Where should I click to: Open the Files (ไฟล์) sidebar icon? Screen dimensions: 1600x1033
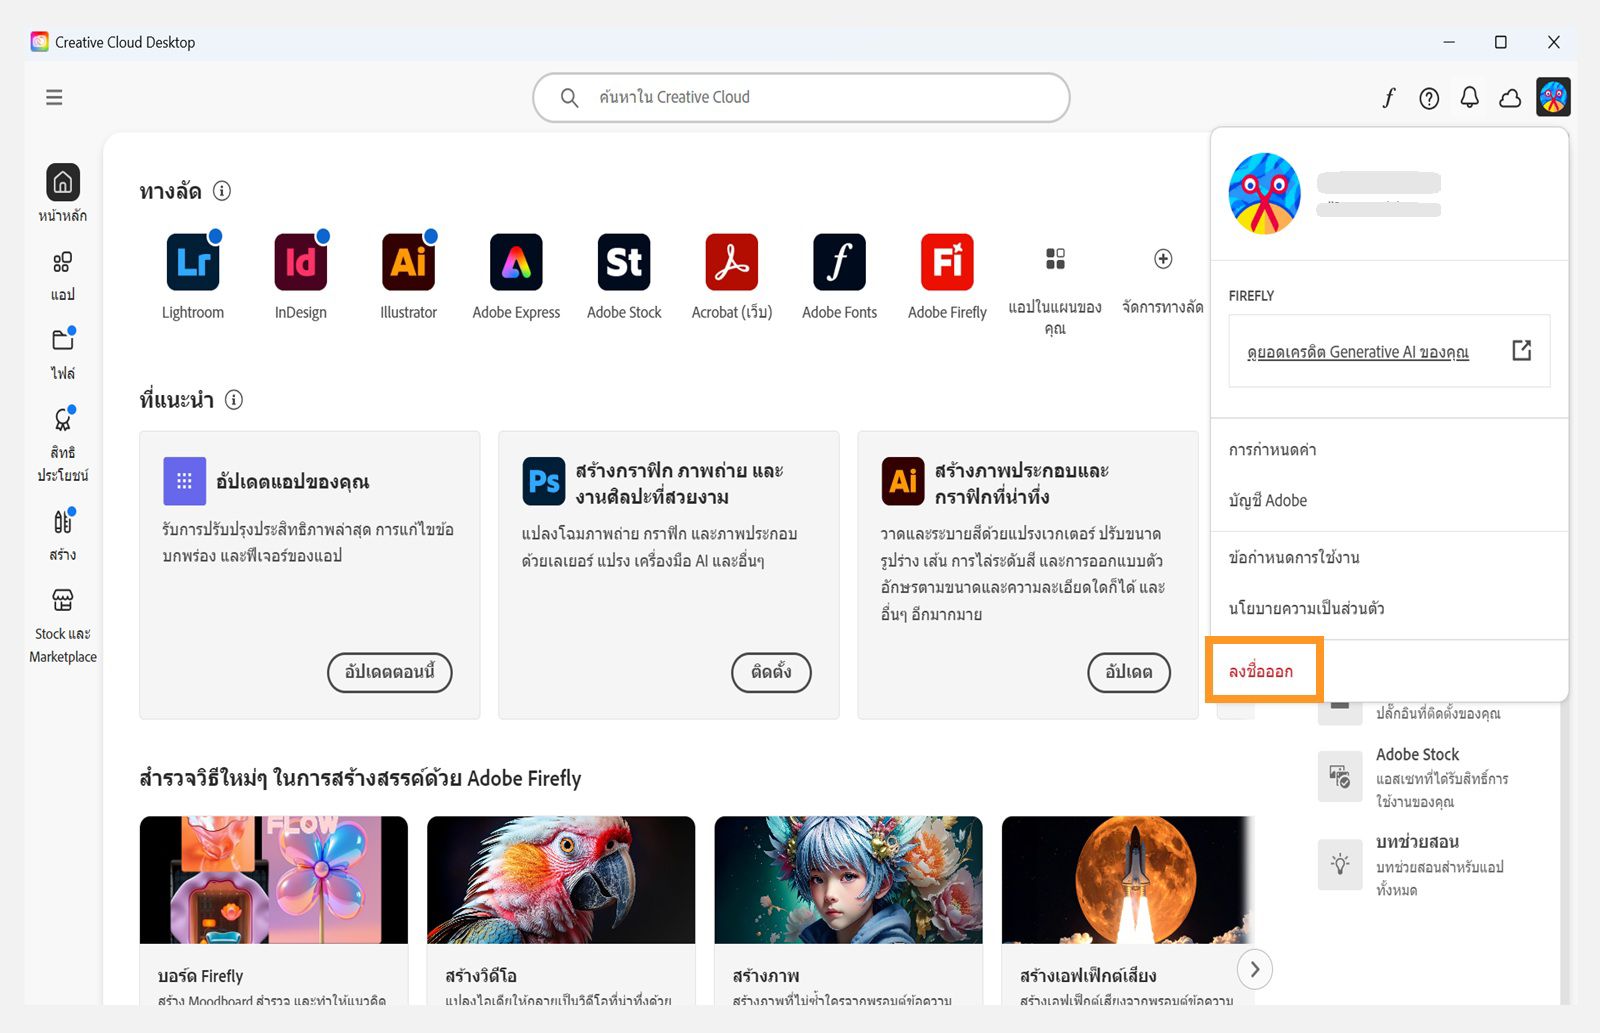click(63, 340)
